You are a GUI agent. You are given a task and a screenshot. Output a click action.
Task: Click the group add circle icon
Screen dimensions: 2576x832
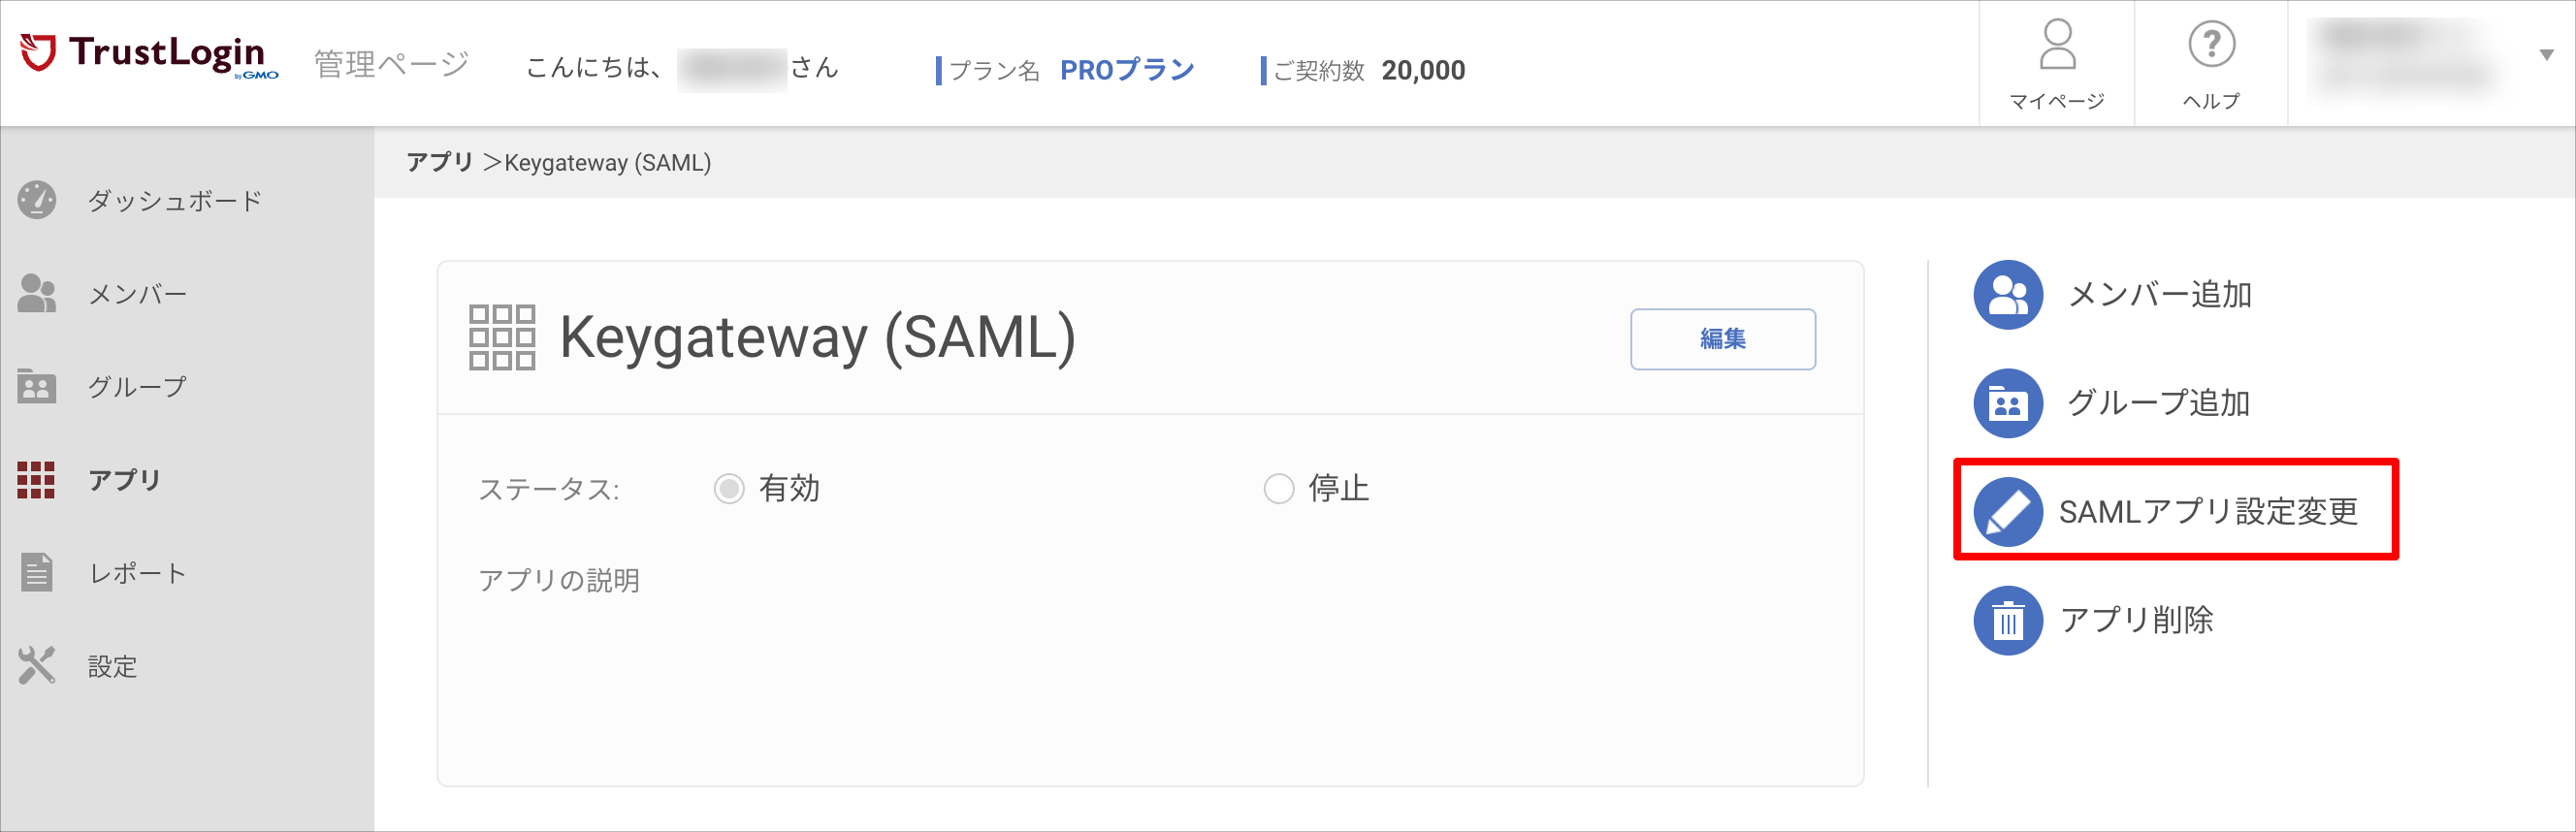[x=2007, y=403]
